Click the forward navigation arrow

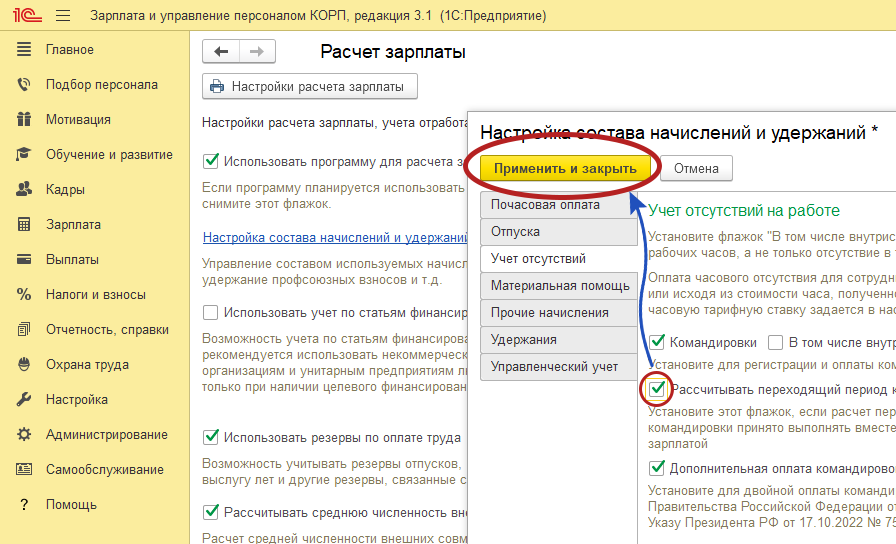pyautogui.click(x=257, y=52)
